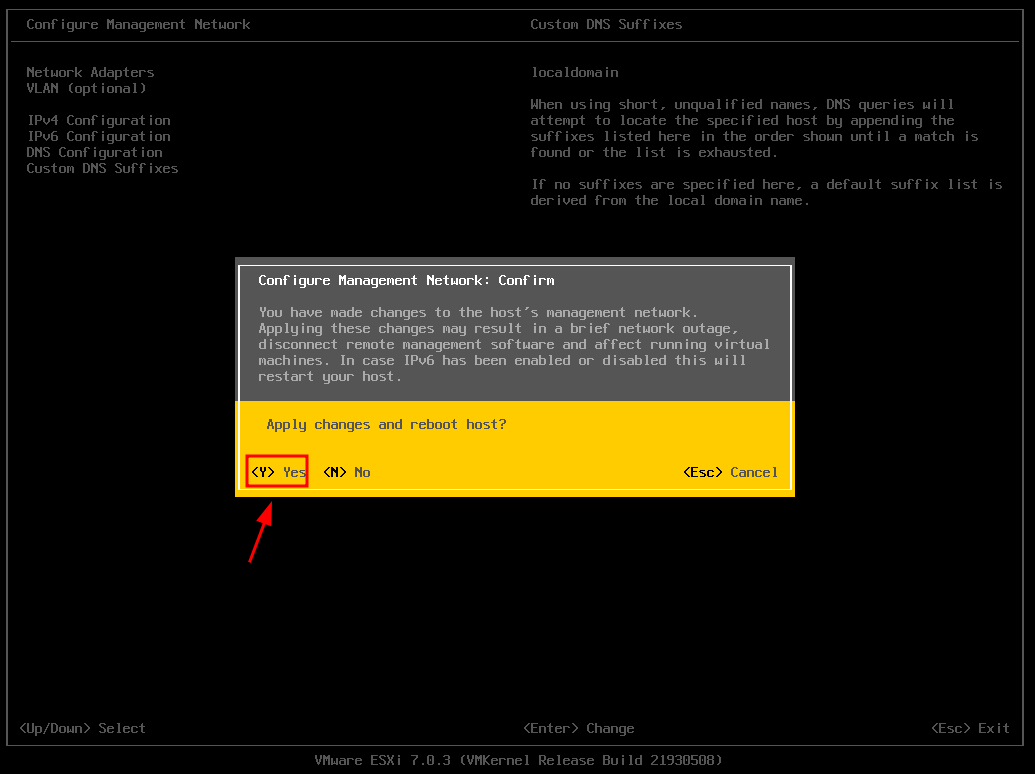
Task: Click the Apply changes and reboot host prompt
Action: 386,424
